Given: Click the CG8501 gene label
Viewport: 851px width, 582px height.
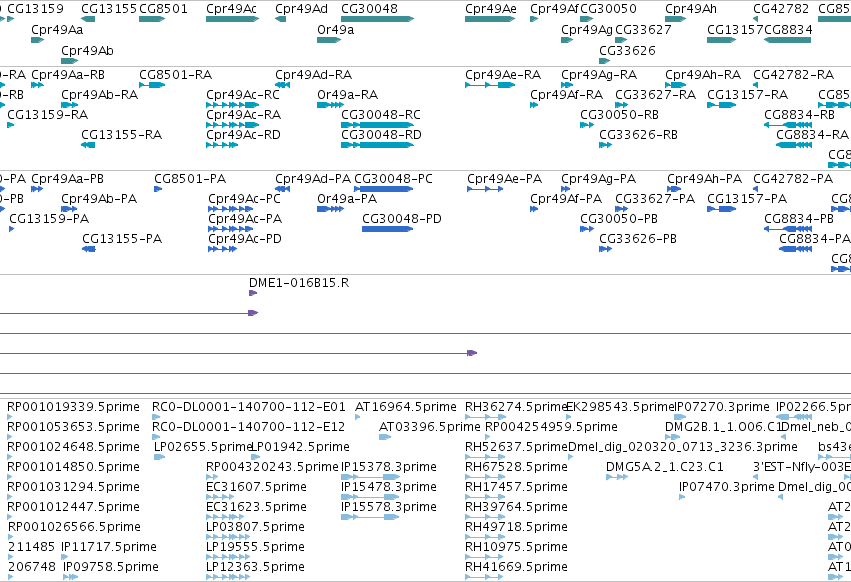Looking at the screenshot, I should coord(163,9).
